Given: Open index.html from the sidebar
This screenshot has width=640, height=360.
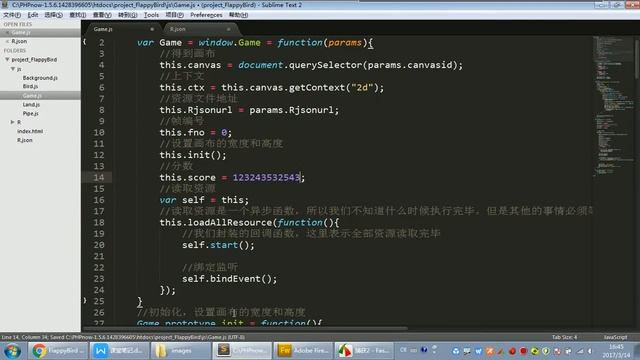Looking at the screenshot, I should (x=30, y=131).
